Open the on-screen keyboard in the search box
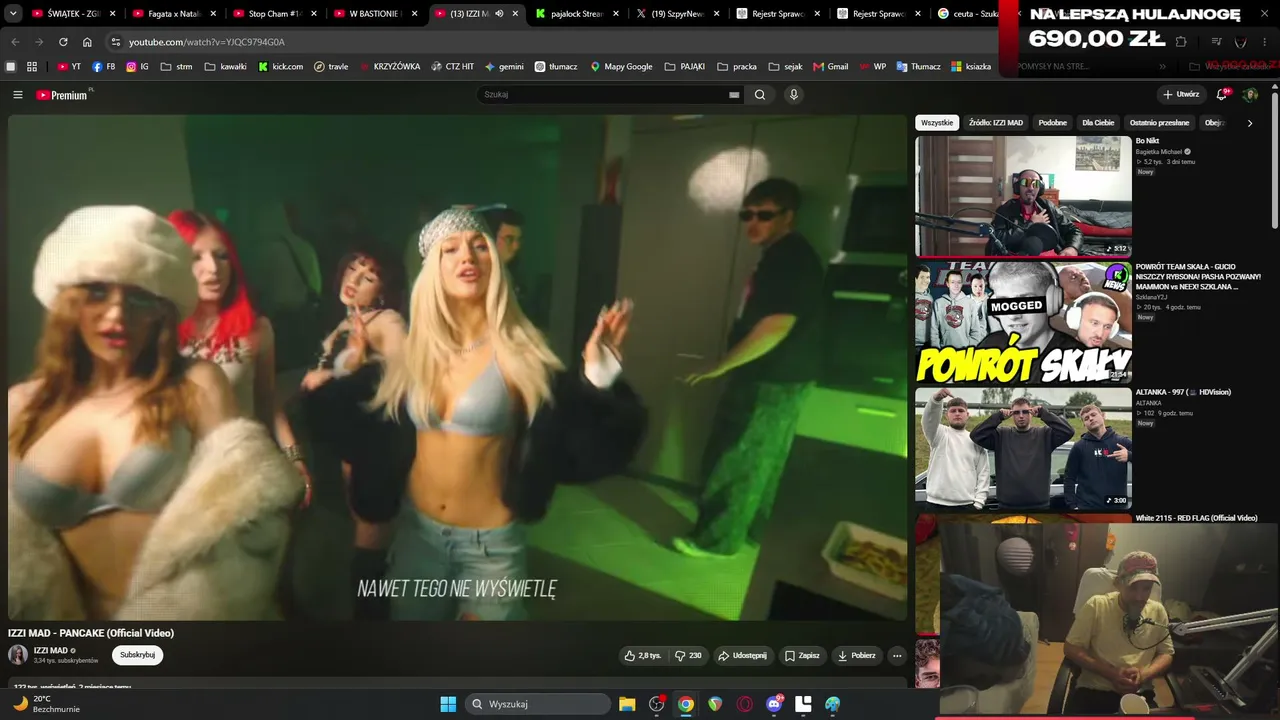This screenshot has width=1280, height=720. tap(734, 95)
